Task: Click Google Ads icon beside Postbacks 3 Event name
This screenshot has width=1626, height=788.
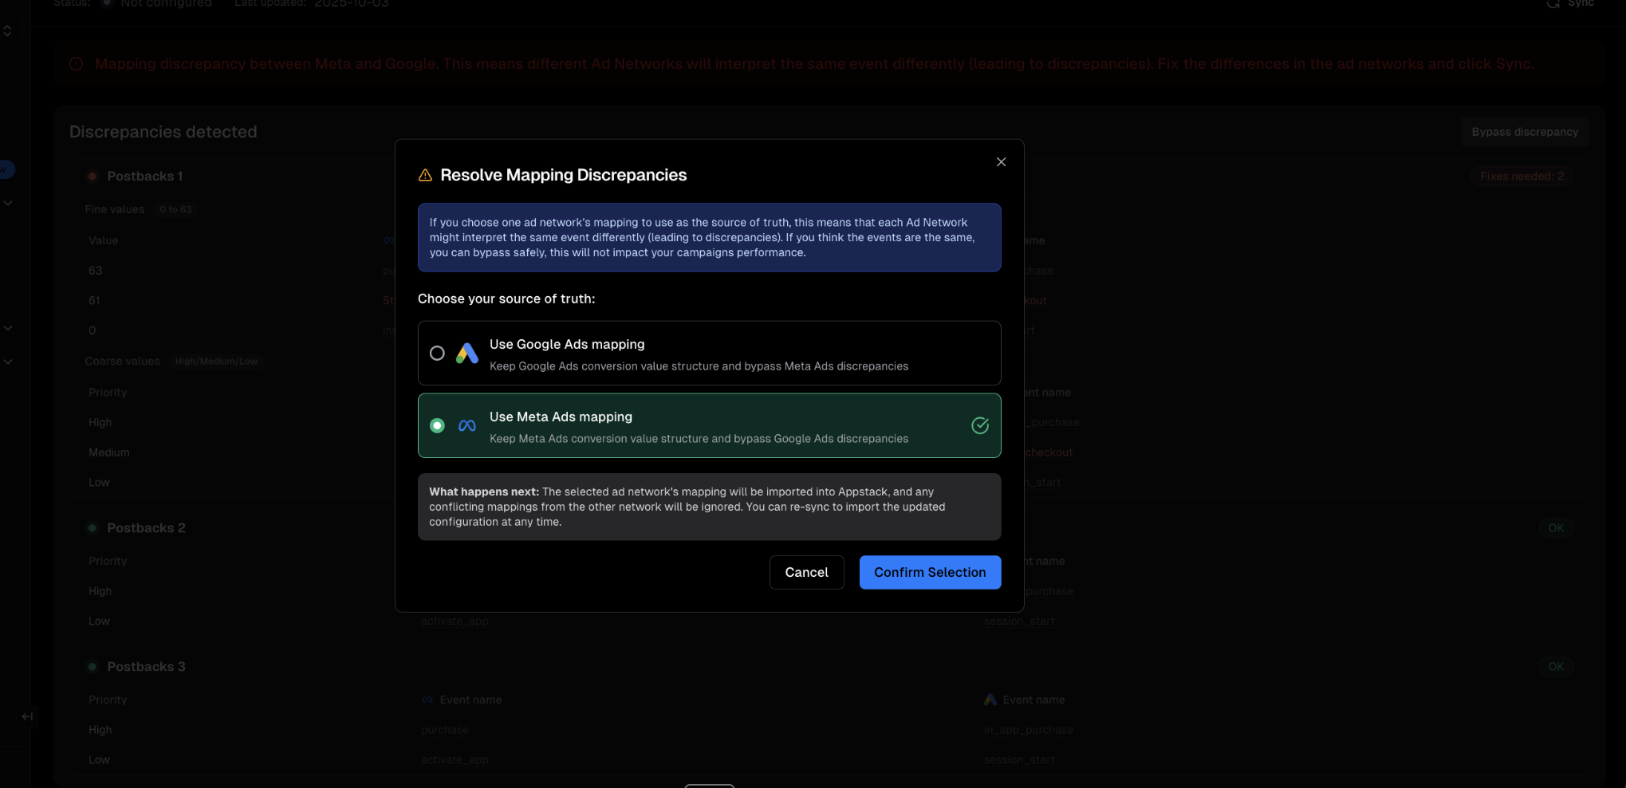Action: click(x=990, y=700)
